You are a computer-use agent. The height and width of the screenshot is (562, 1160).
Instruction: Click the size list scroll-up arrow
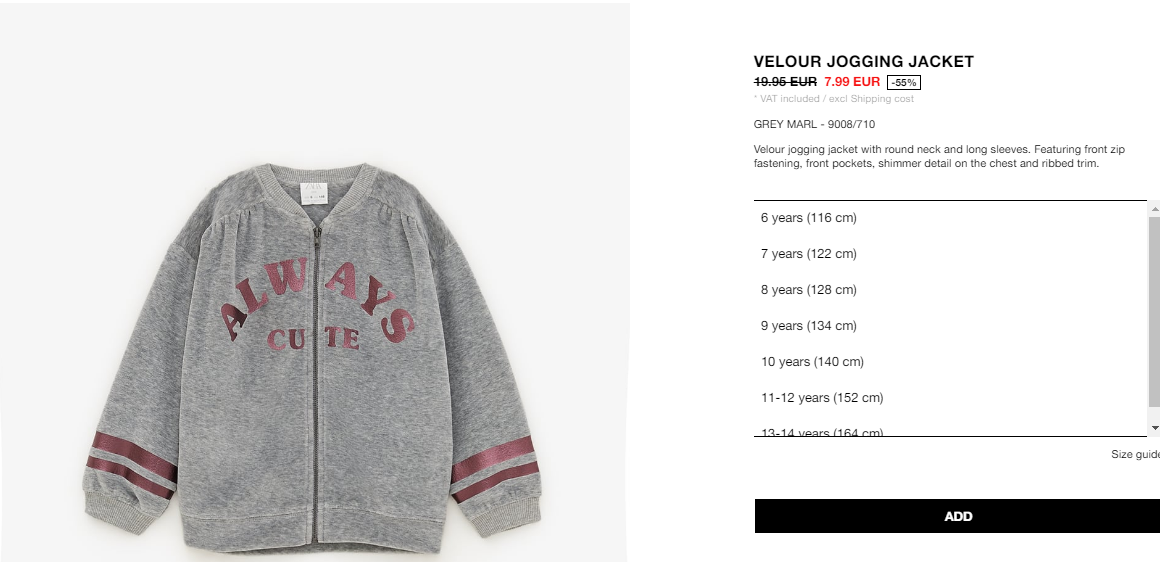pos(1154,210)
